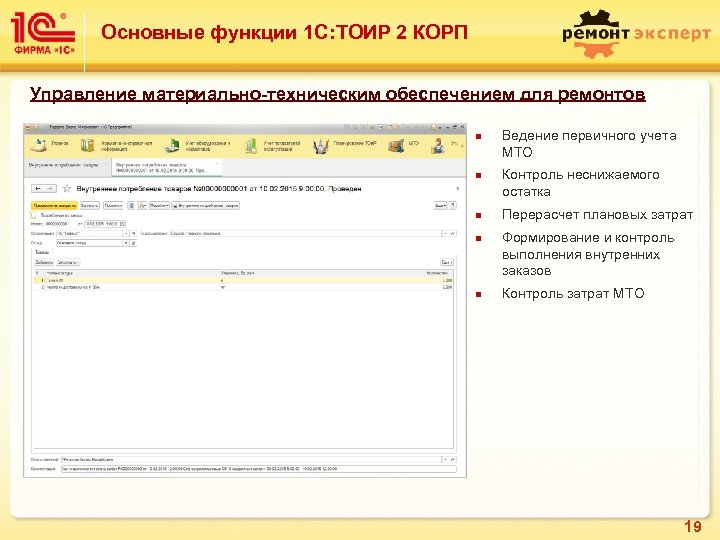This screenshot has width=720, height=540.
Task: Toggle Потребление по заказам checkbox
Action: [x=33, y=215]
